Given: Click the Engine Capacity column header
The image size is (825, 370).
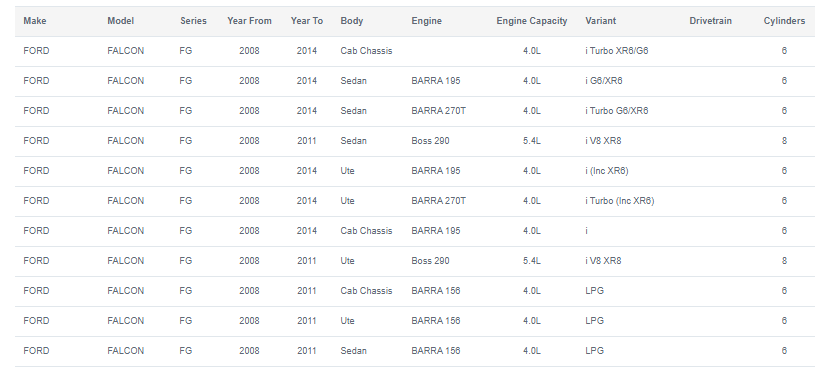Looking at the screenshot, I should pyautogui.click(x=531, y=21).
